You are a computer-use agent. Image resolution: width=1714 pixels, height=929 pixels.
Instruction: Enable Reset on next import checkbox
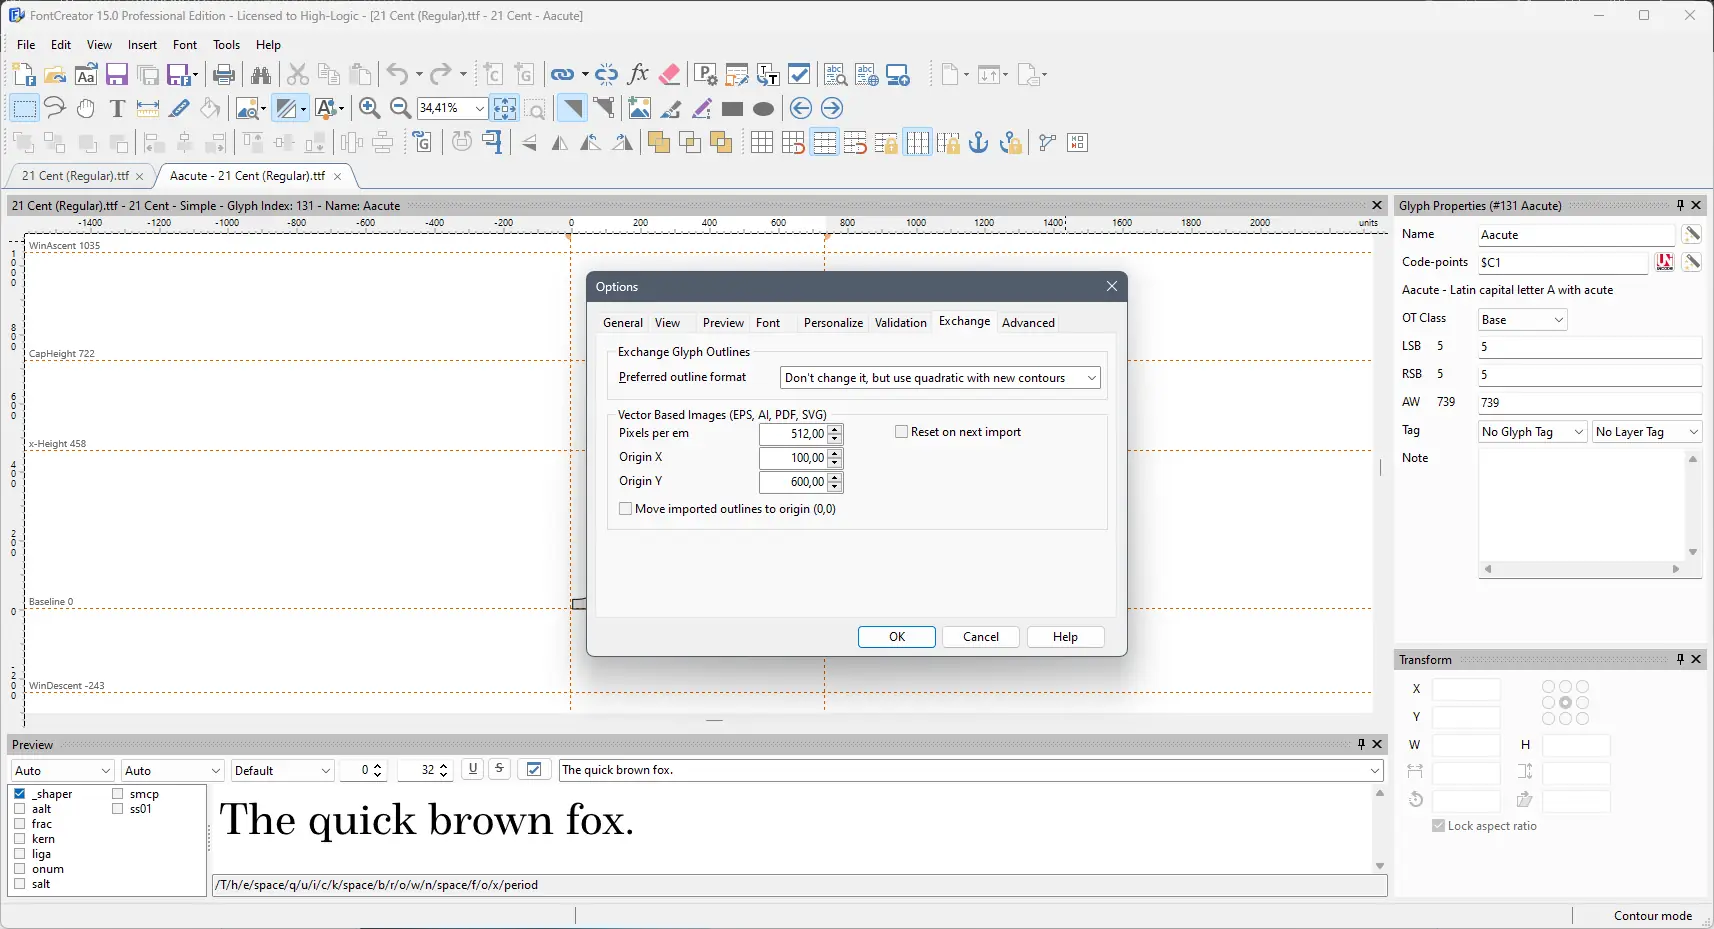pos(901,432)
